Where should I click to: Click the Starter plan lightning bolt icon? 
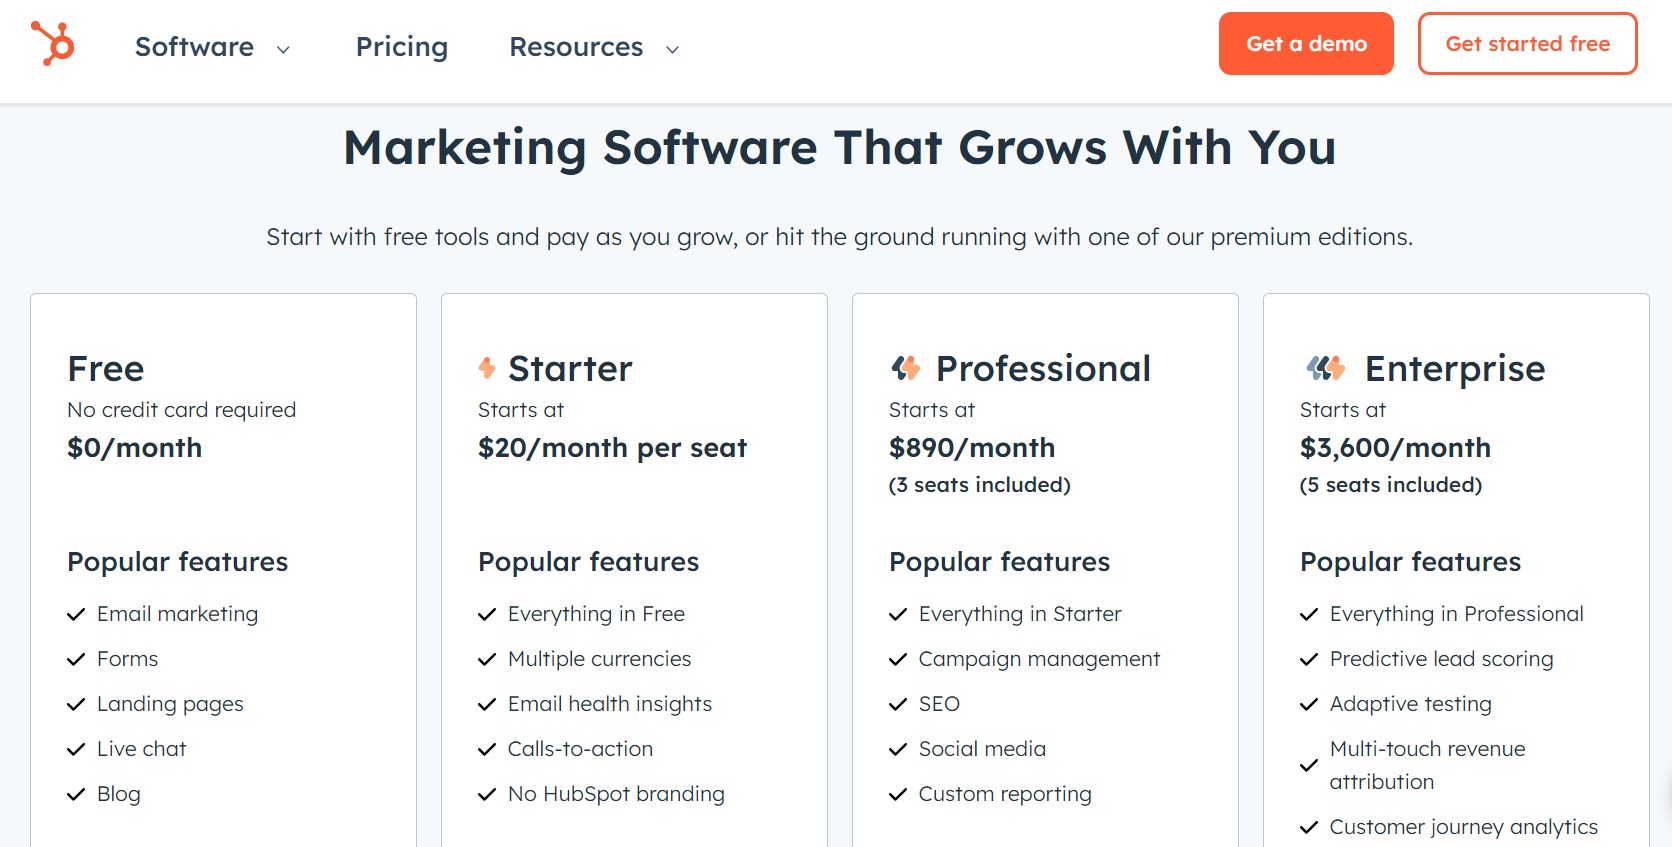tap(487, 367)
